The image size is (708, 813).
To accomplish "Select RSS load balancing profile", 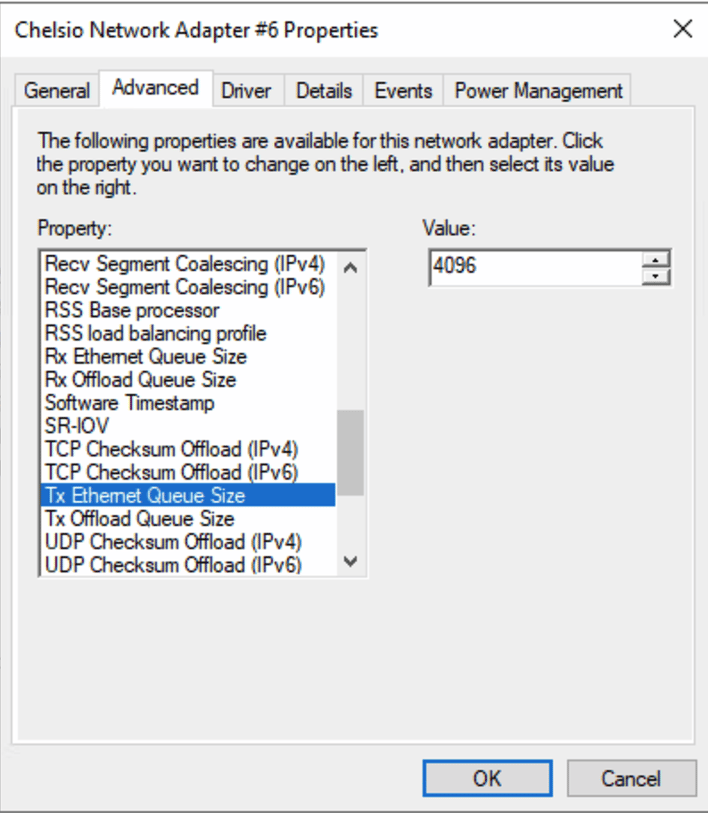I will (153, 333).
